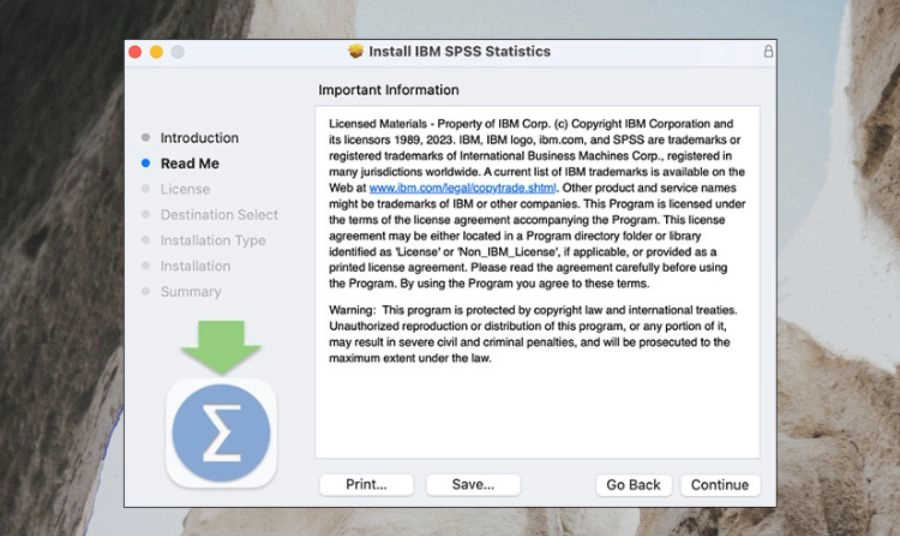Click the gray disabled zoom window button

(177, 52)
